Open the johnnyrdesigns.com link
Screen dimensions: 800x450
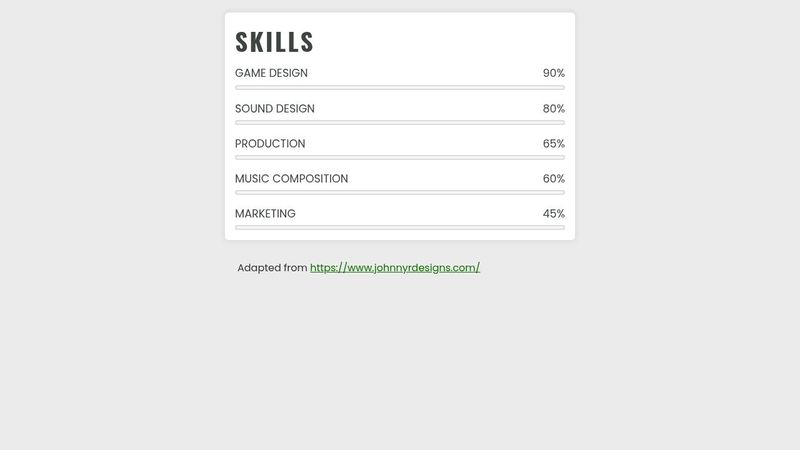click(395, 268)
